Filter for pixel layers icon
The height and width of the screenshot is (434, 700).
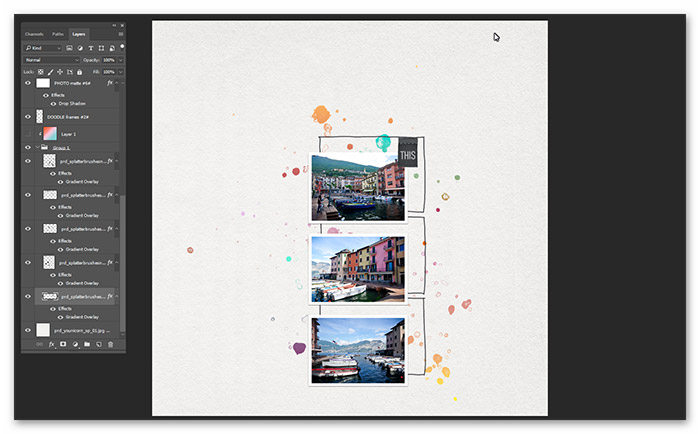click(69, 48)
